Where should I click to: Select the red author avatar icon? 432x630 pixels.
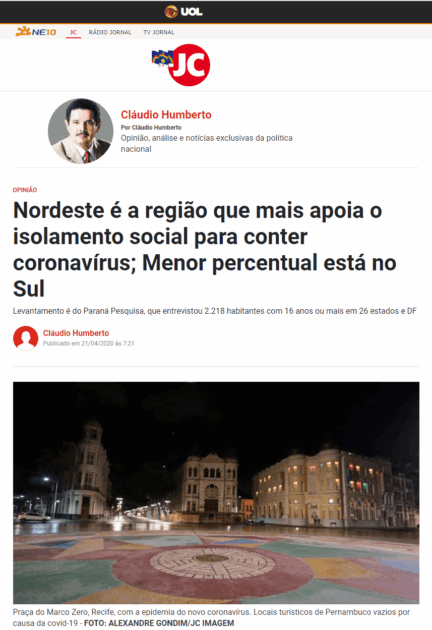pos(26,338)
